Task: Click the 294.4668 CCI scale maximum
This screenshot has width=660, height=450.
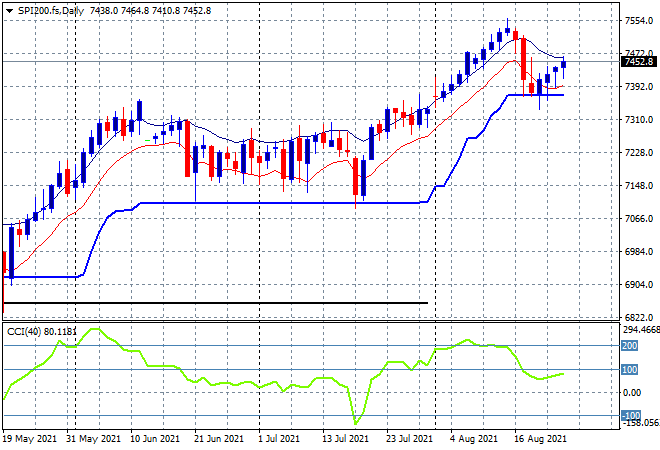Action: pos(641,330)
